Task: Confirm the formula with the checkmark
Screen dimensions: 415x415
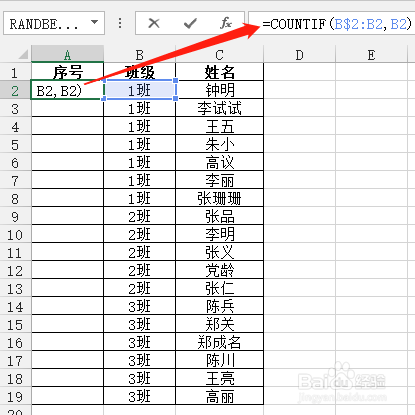Action: [x=190, y=23]
